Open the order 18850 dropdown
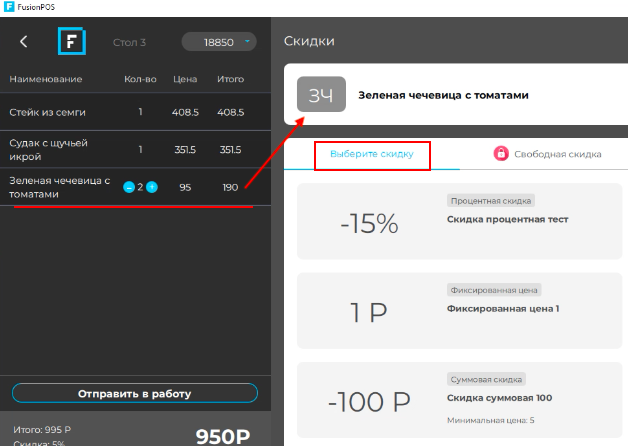The height and width of the screenshot is (446, 628). click(219, 42)
